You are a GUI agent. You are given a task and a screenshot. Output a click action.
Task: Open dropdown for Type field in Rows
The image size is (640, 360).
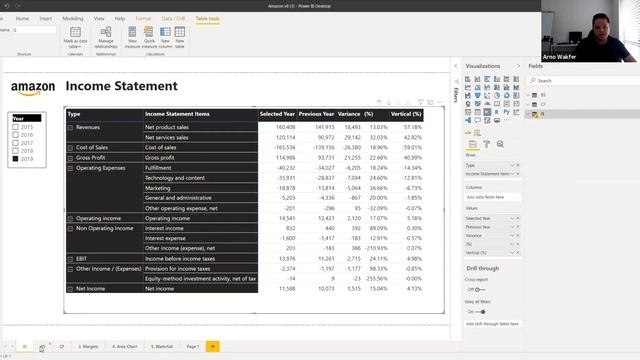(512, 165)
